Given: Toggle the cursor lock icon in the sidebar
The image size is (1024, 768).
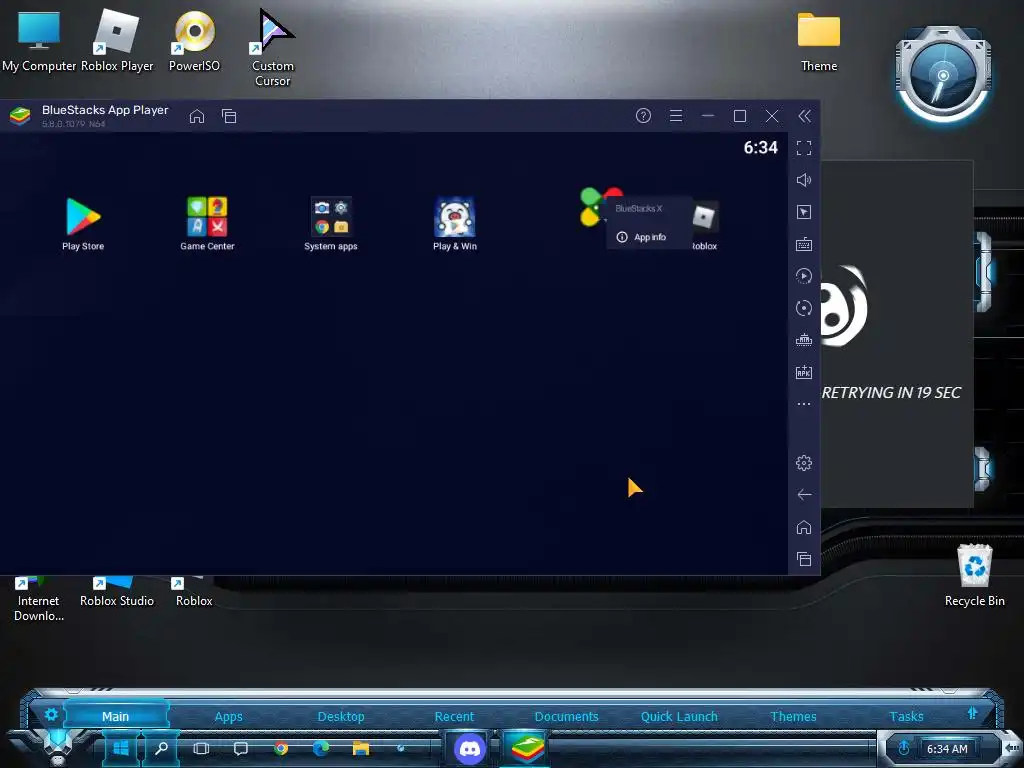Looking at the screenshot, I should point(804,212).
